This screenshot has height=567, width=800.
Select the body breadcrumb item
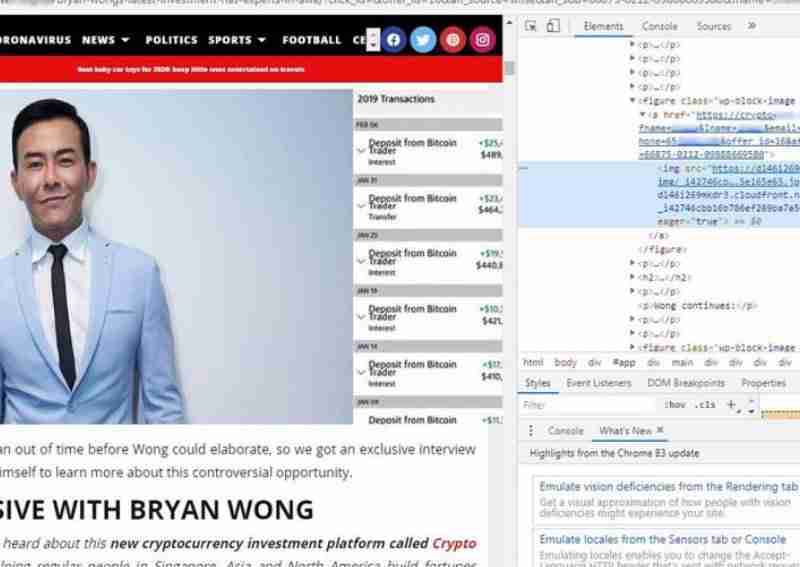(565, 362)
